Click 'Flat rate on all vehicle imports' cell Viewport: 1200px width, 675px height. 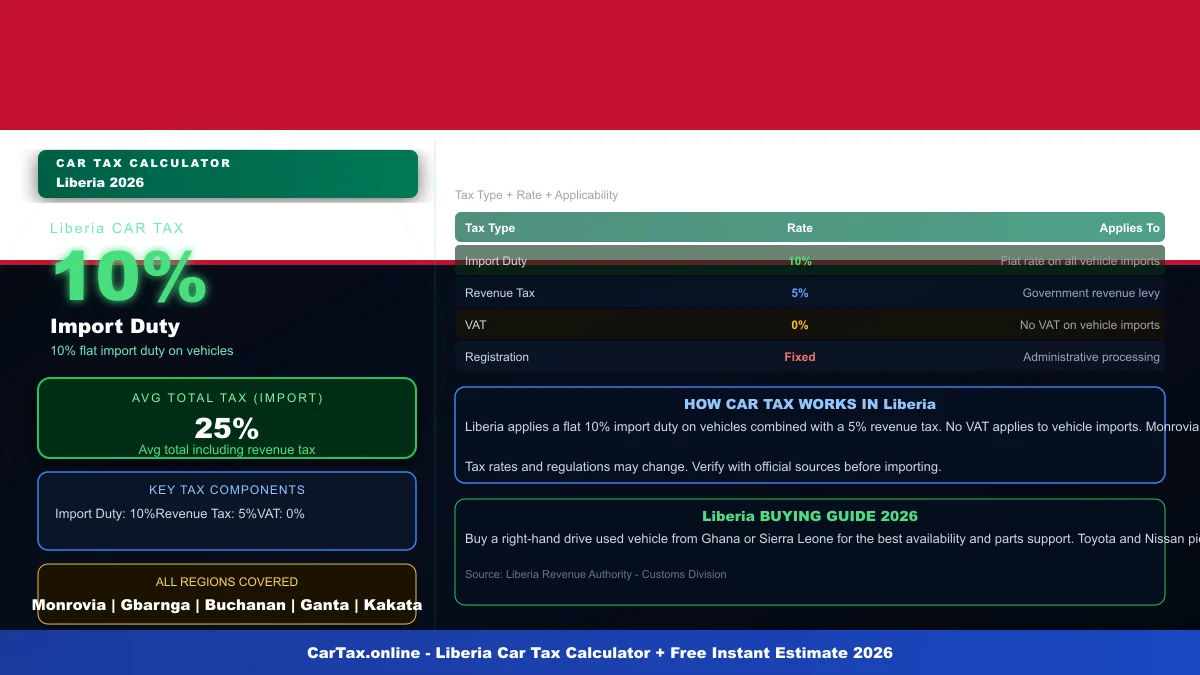(1080, 261)
